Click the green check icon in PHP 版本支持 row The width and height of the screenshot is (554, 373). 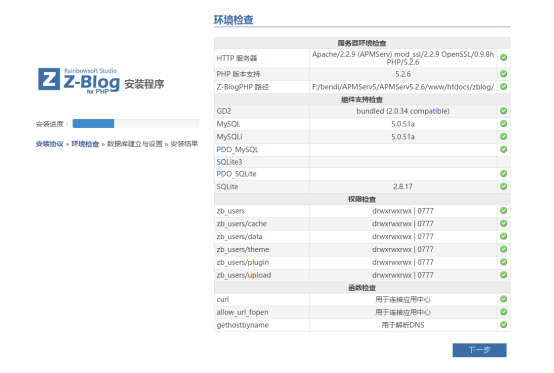point(503,73)
